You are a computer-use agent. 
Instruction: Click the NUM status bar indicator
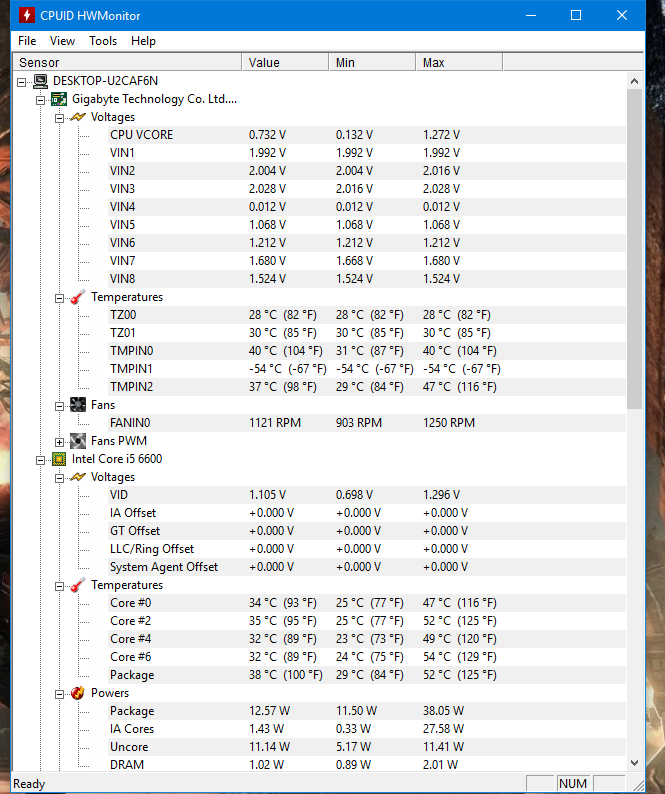(573, 783)
